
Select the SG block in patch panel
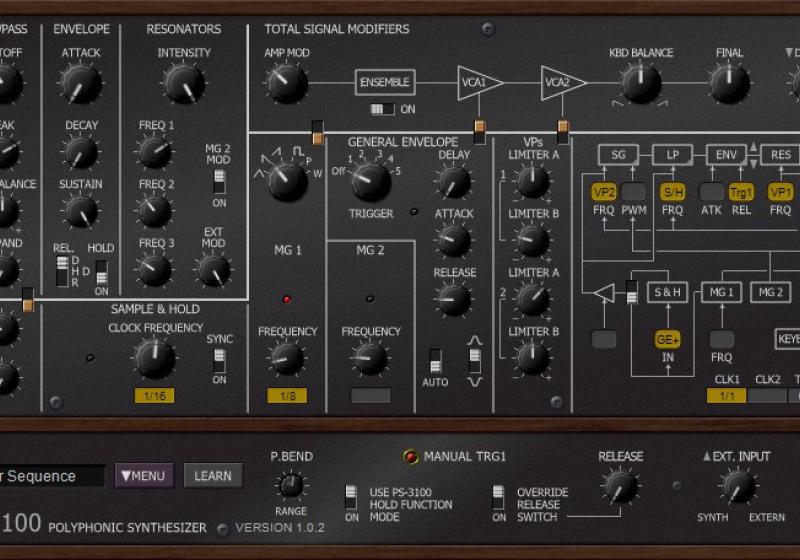618,154
